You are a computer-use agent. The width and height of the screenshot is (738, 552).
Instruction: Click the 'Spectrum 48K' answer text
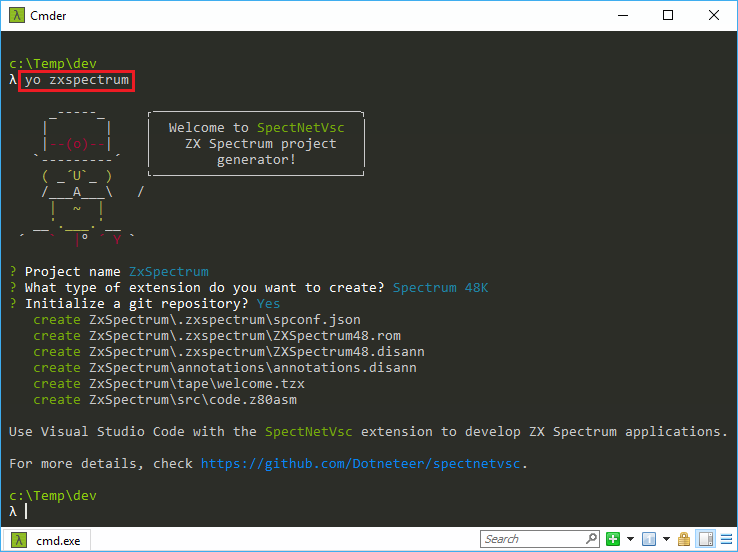[x=441, y=288]
